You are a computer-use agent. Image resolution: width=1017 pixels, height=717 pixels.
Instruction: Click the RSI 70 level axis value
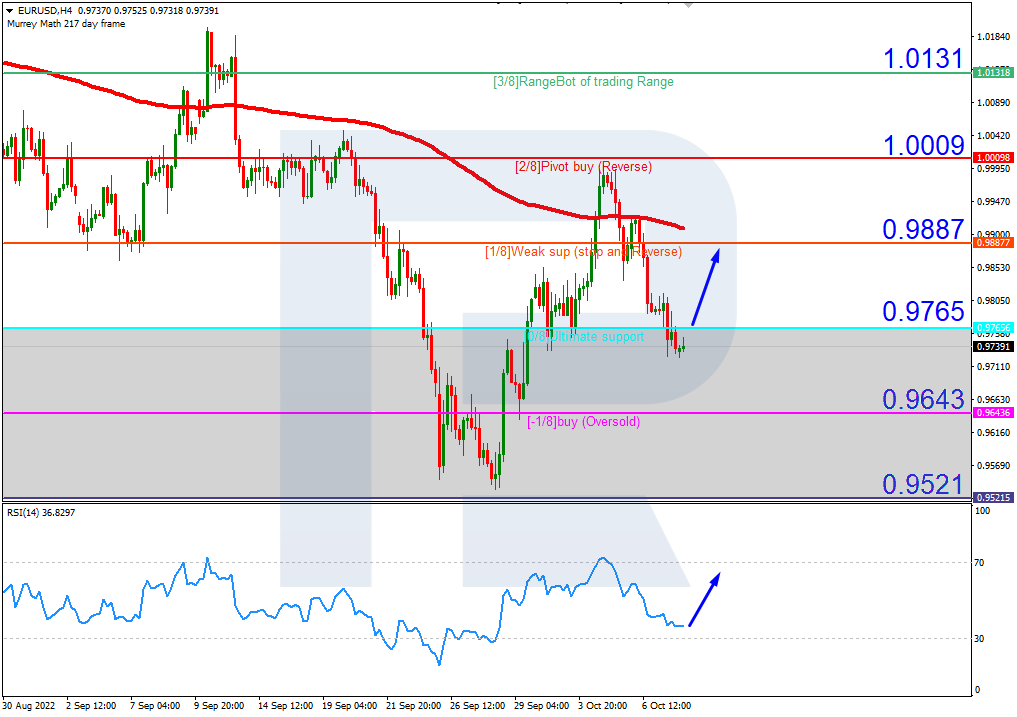[981, 564]
